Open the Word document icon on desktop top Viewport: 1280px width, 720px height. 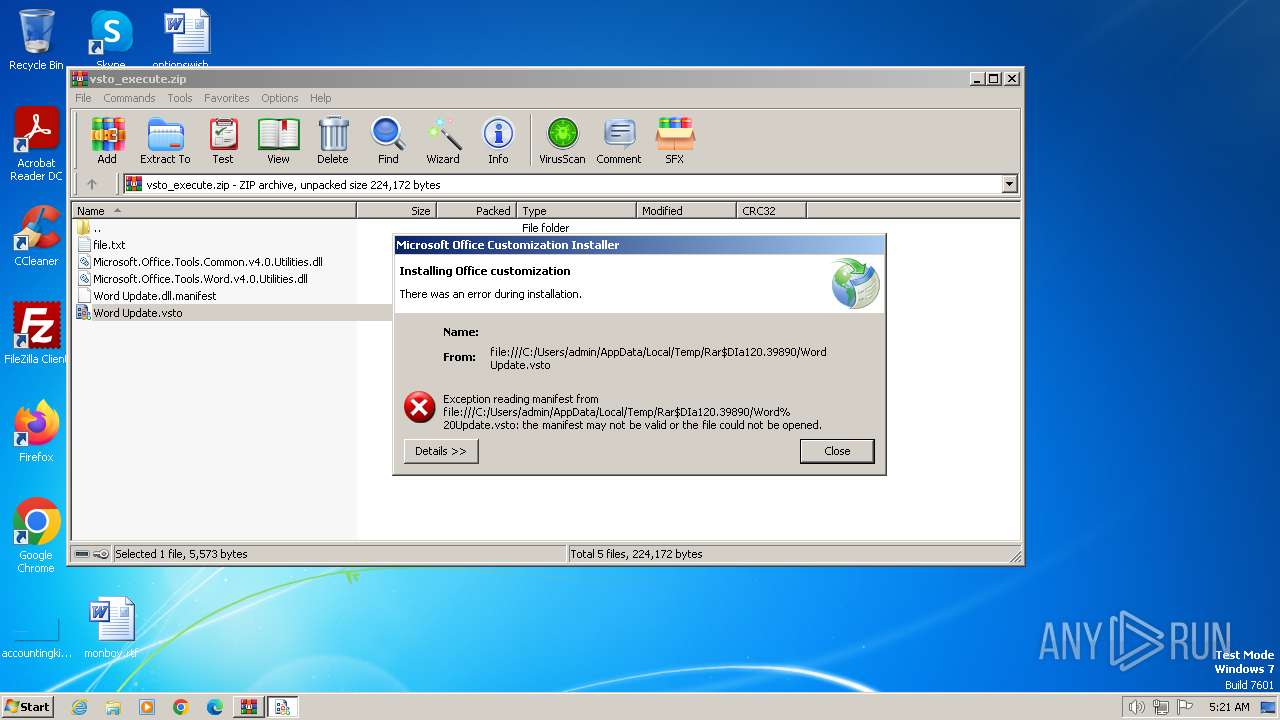pos(186,38)
